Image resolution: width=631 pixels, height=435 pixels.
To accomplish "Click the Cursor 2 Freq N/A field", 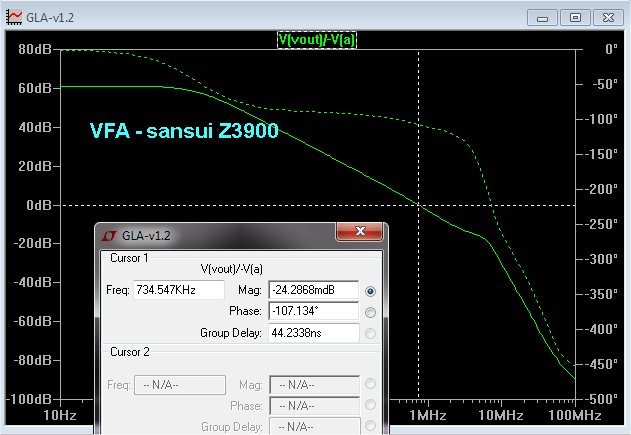I will [179, 385].
